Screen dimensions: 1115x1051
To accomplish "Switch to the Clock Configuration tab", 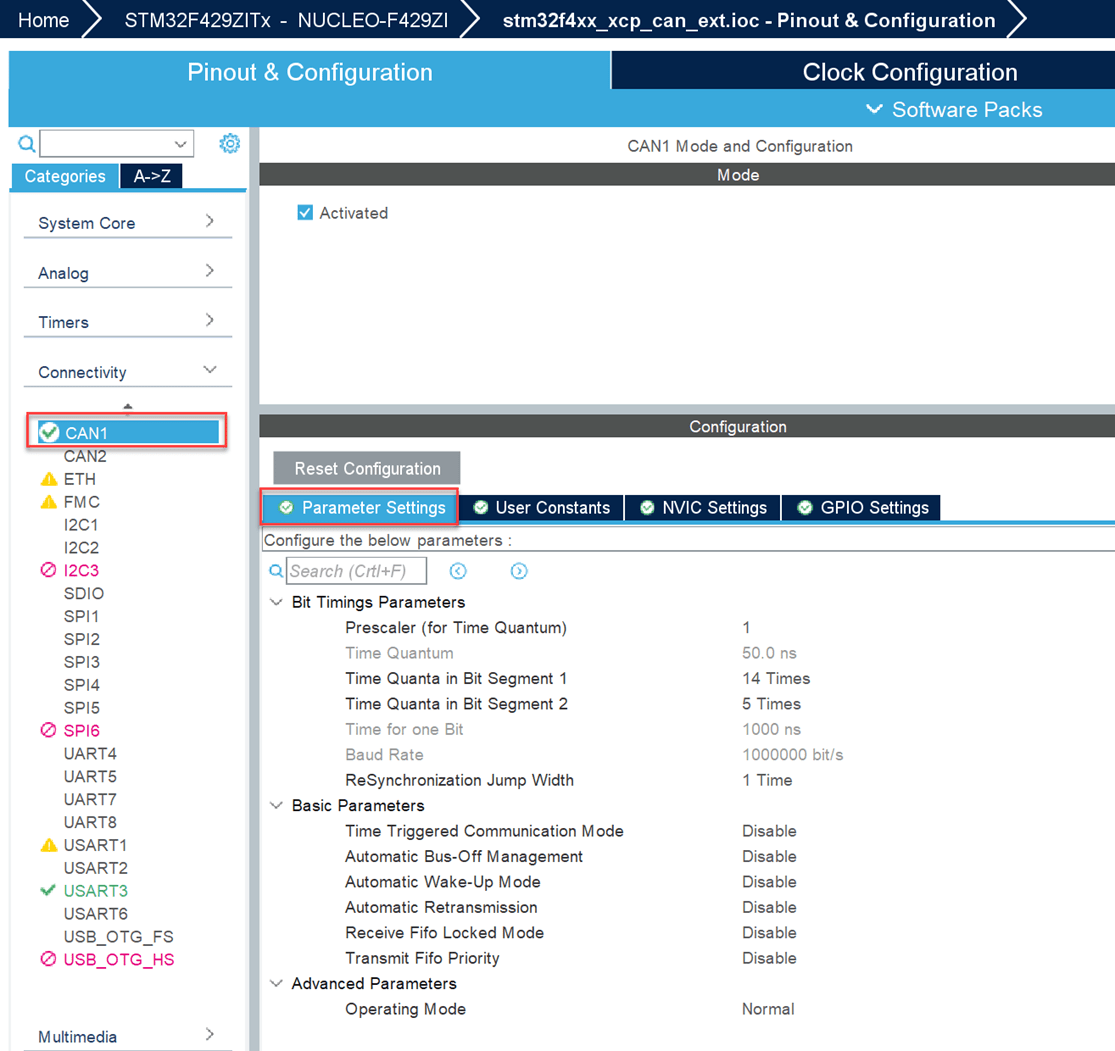I will coord(909,72).
